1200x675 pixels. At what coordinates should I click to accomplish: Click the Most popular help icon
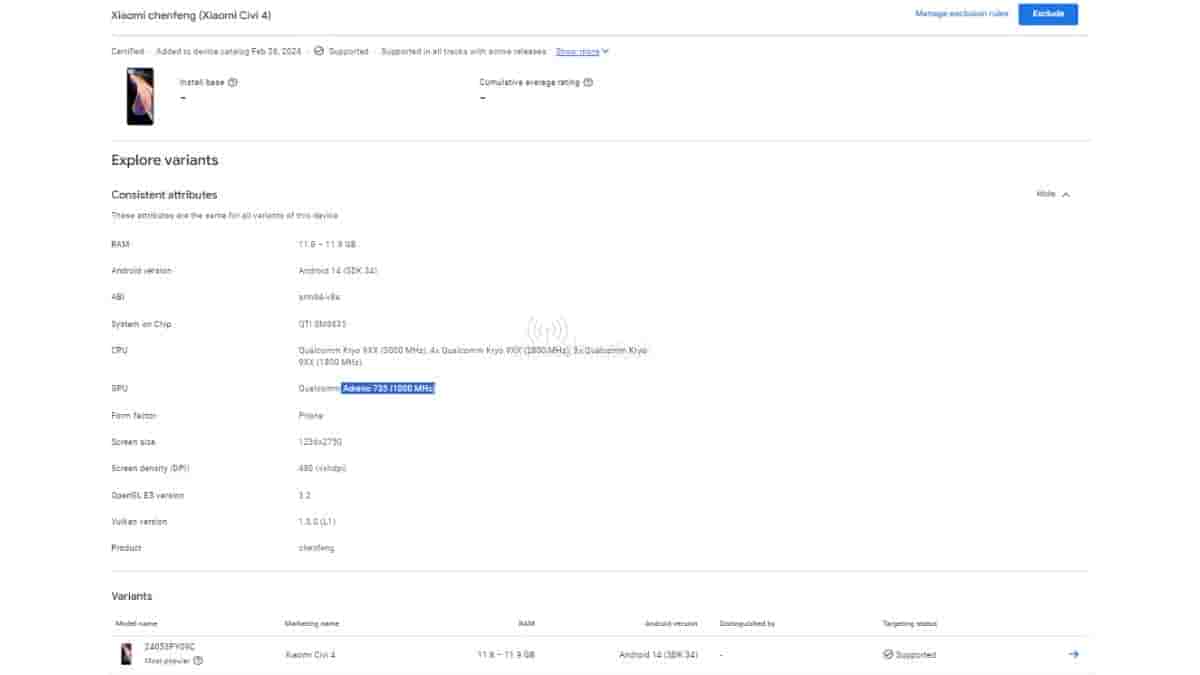point(198,661)
